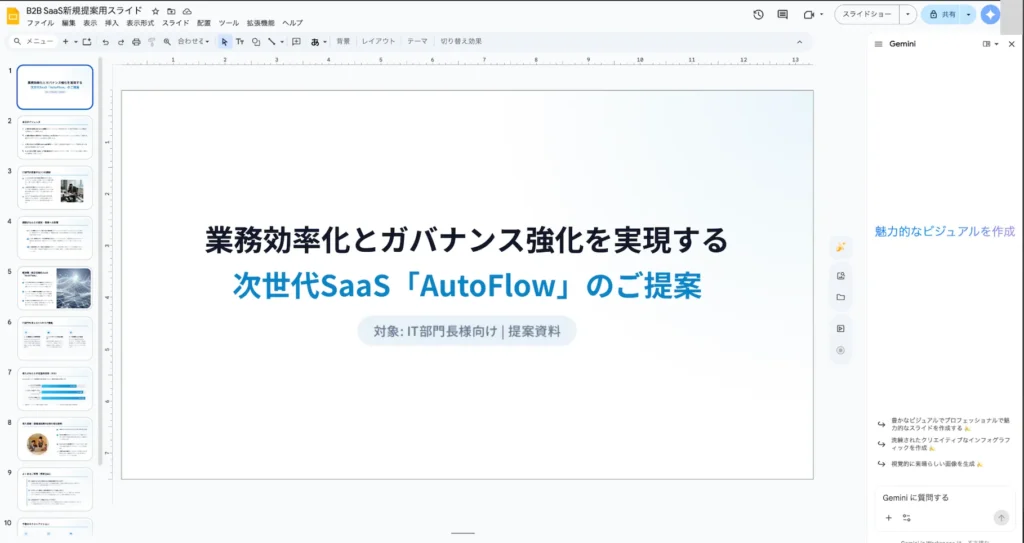The height and width of the screenshot is (543, 1024).
Task: Star this presentation as favorite
Action: 155,10
